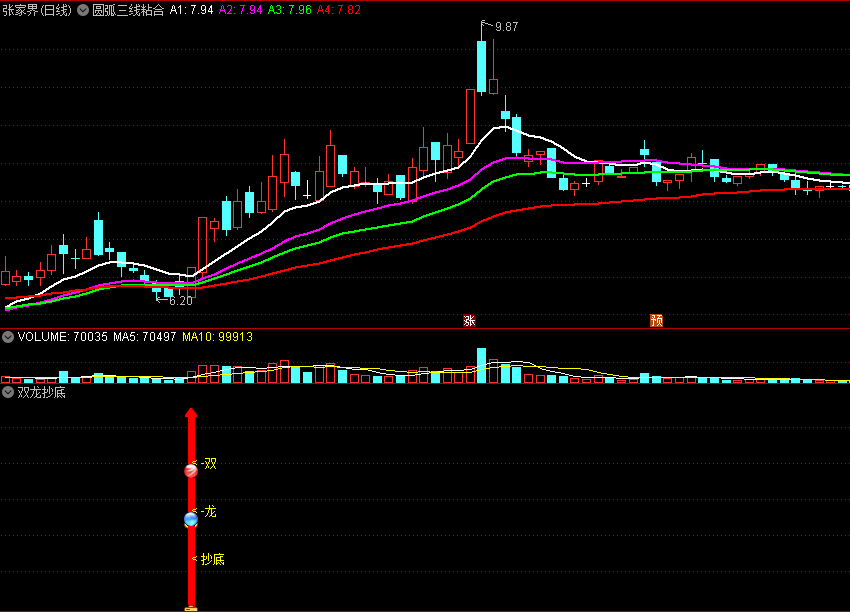Click the yellow 双 signal label
Image resolution: width=850 pixels, height=612 pixels.
coord(211,463)
